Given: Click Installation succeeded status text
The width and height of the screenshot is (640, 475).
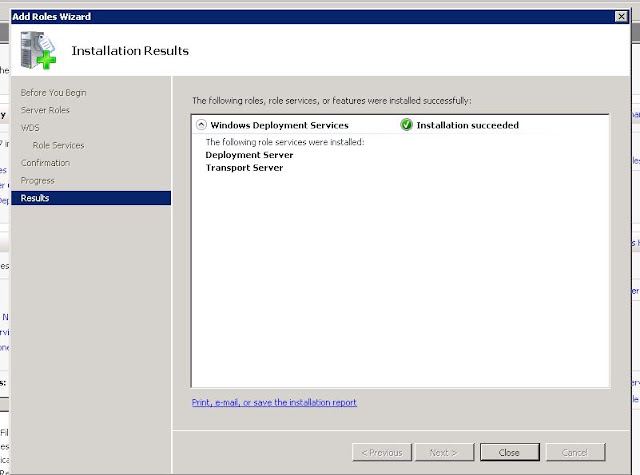Looking at the screenshot, I should 467,125.
